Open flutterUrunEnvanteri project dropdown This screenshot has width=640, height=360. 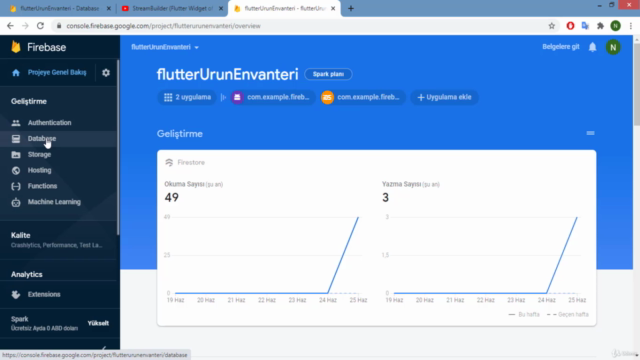coord(165,47)
